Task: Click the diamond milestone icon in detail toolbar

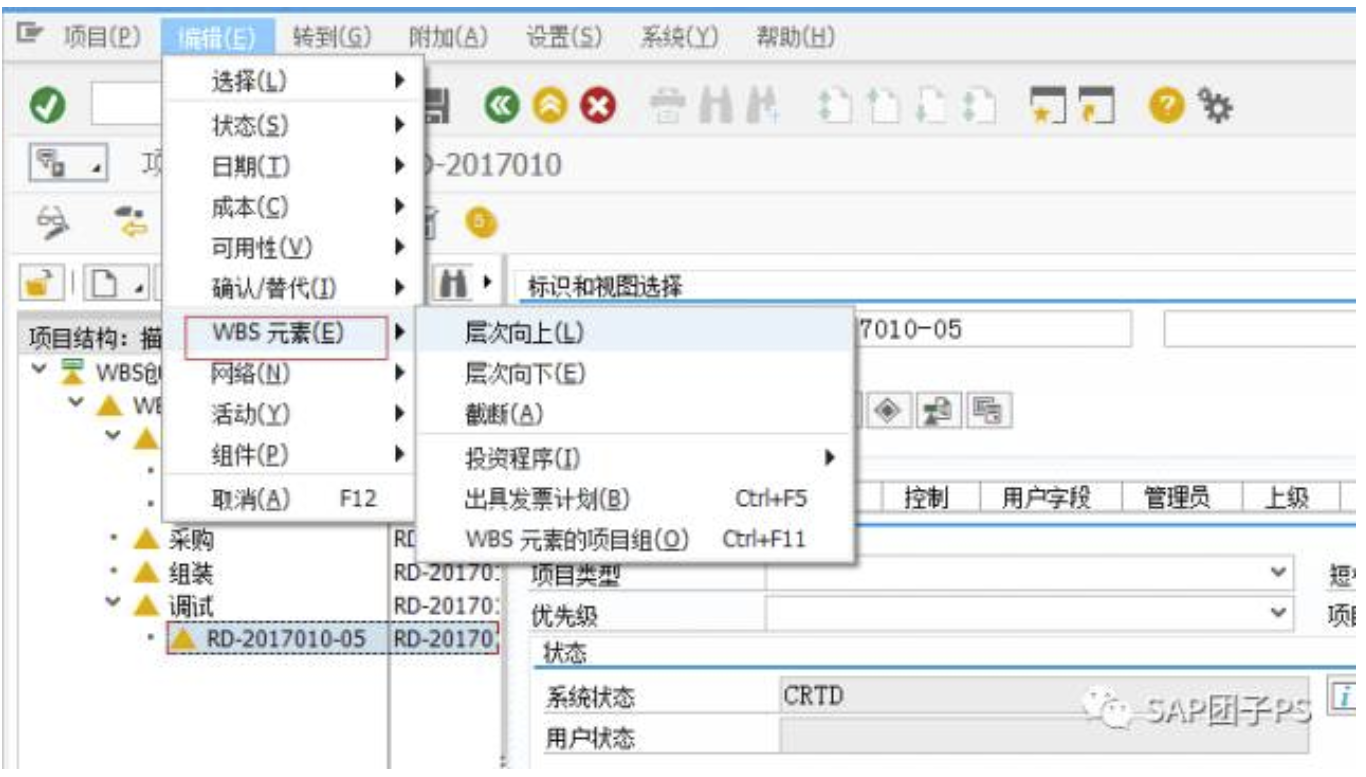Action: click(889, 412)
